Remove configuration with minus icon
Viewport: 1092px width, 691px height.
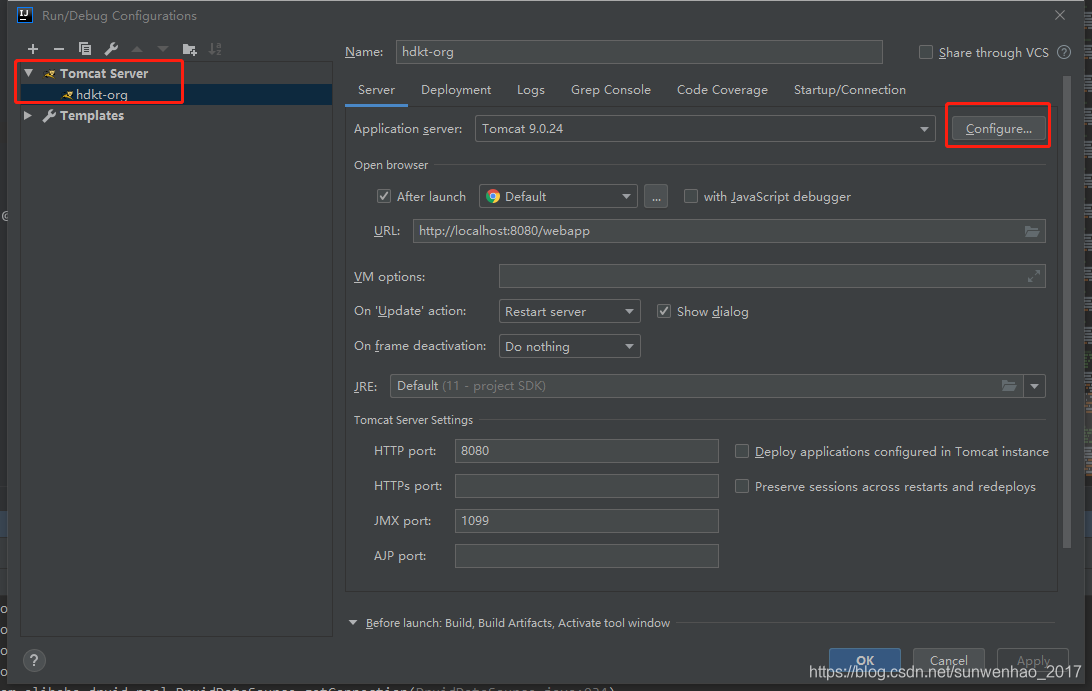(58, 49)
